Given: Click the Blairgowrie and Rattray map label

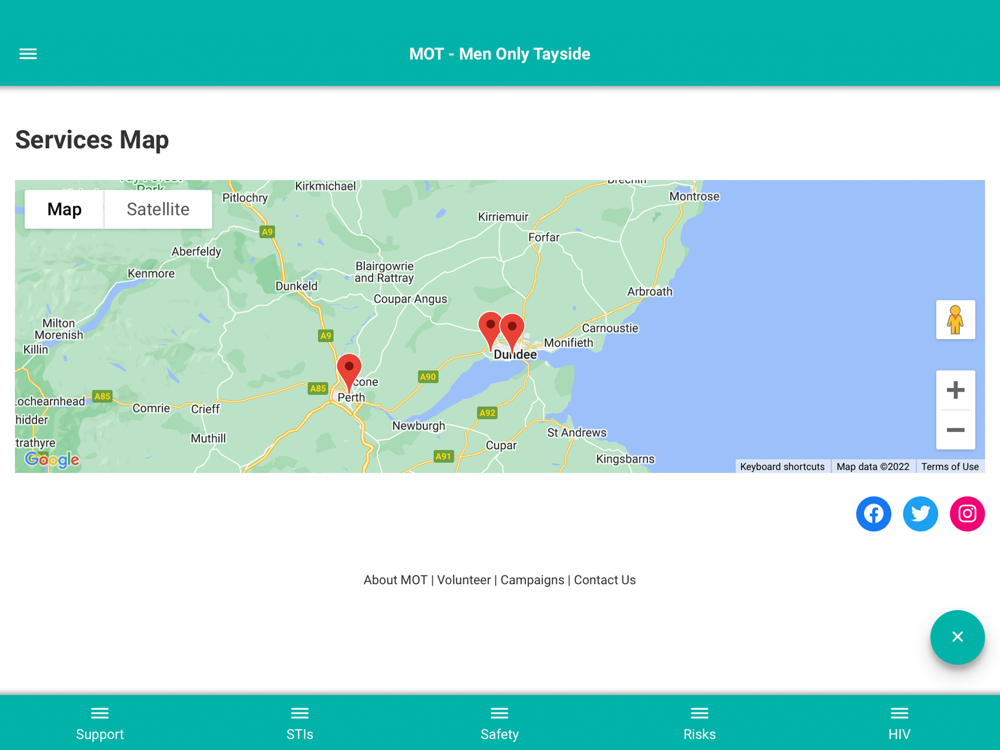Looking at the screenshot, I should [x=385, y=272].
